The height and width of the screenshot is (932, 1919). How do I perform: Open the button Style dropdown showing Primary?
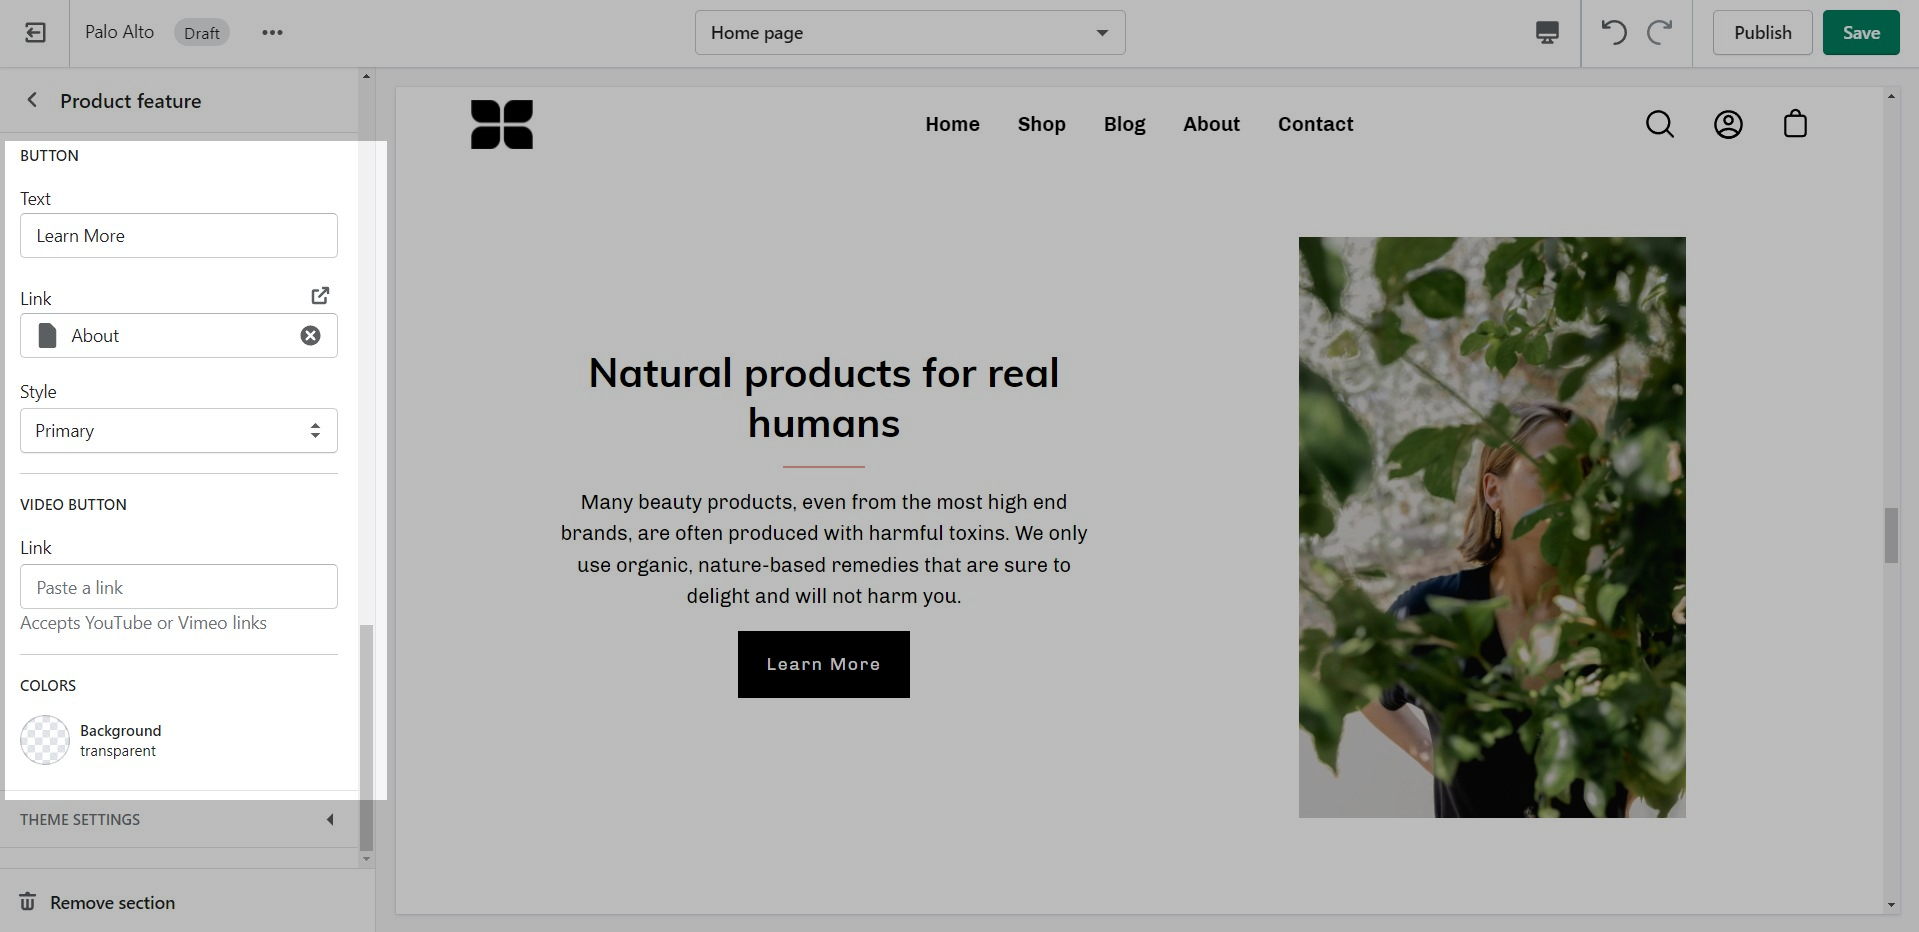click(x=179, y=431)
